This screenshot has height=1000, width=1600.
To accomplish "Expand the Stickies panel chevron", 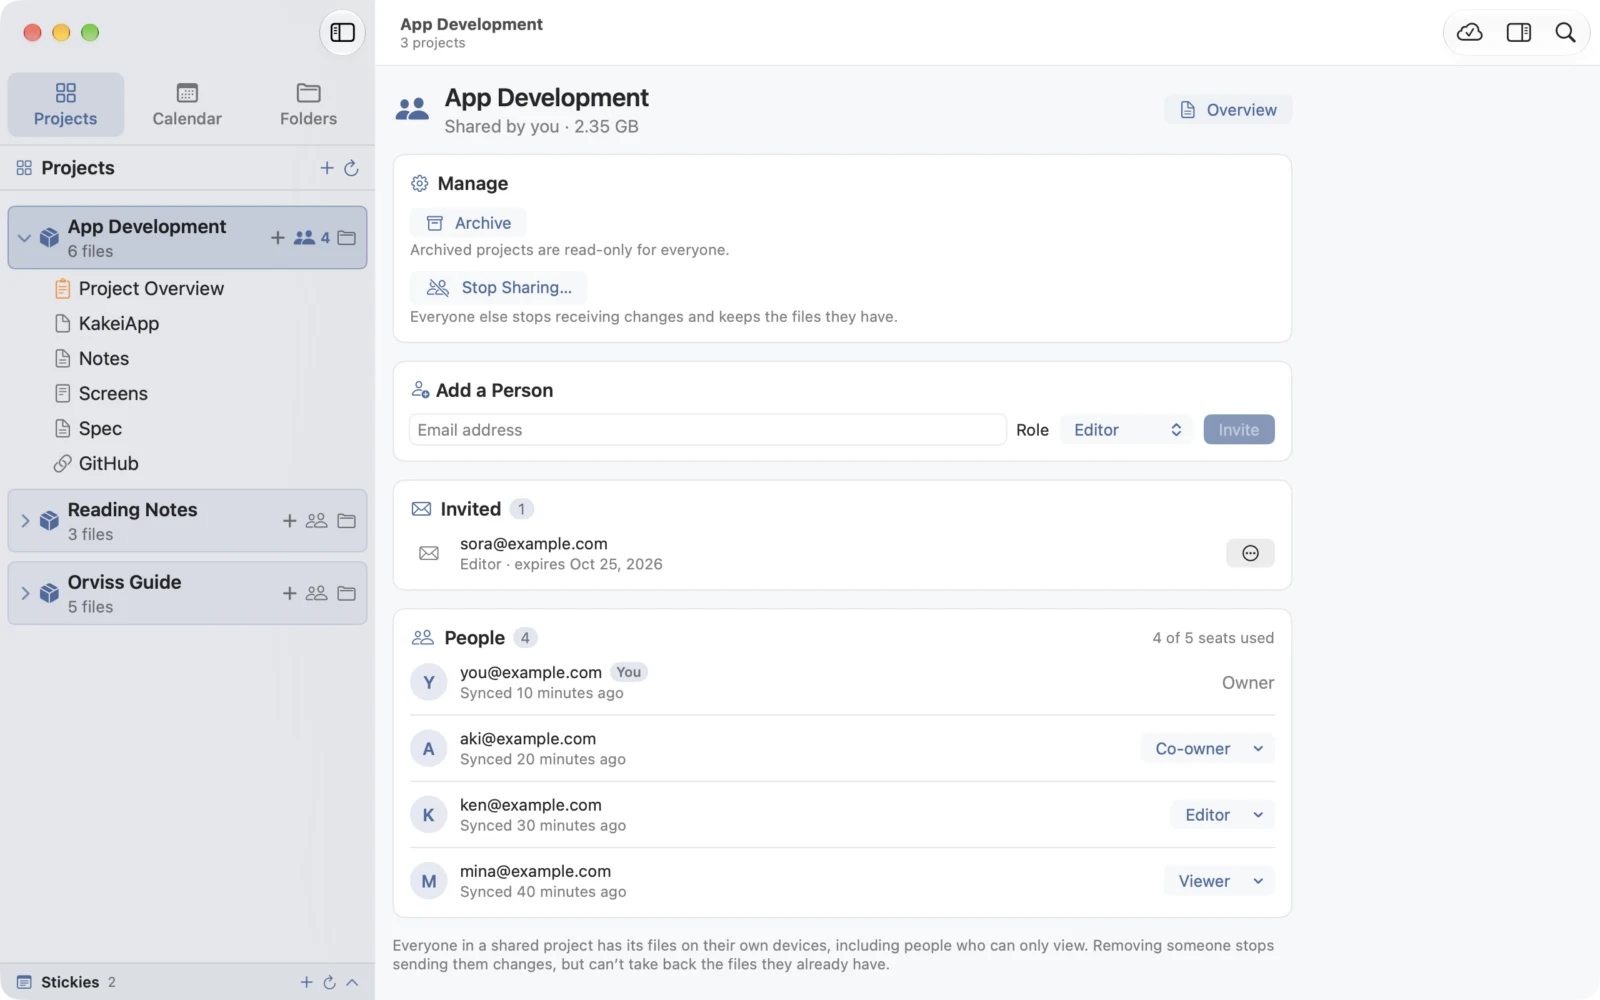I will coord(352,982).
